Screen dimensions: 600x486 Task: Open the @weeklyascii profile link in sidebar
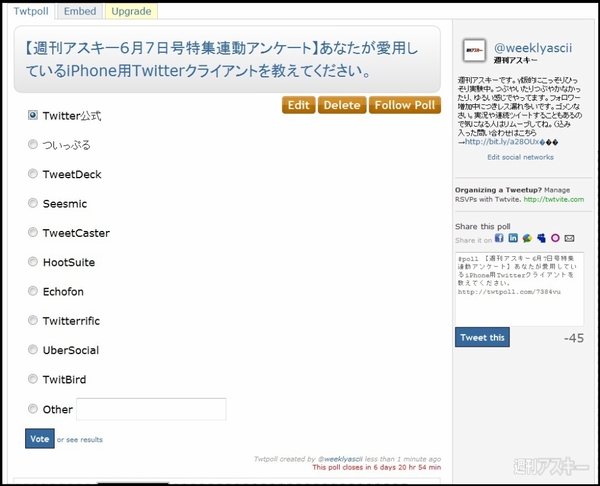coord(533,48)
